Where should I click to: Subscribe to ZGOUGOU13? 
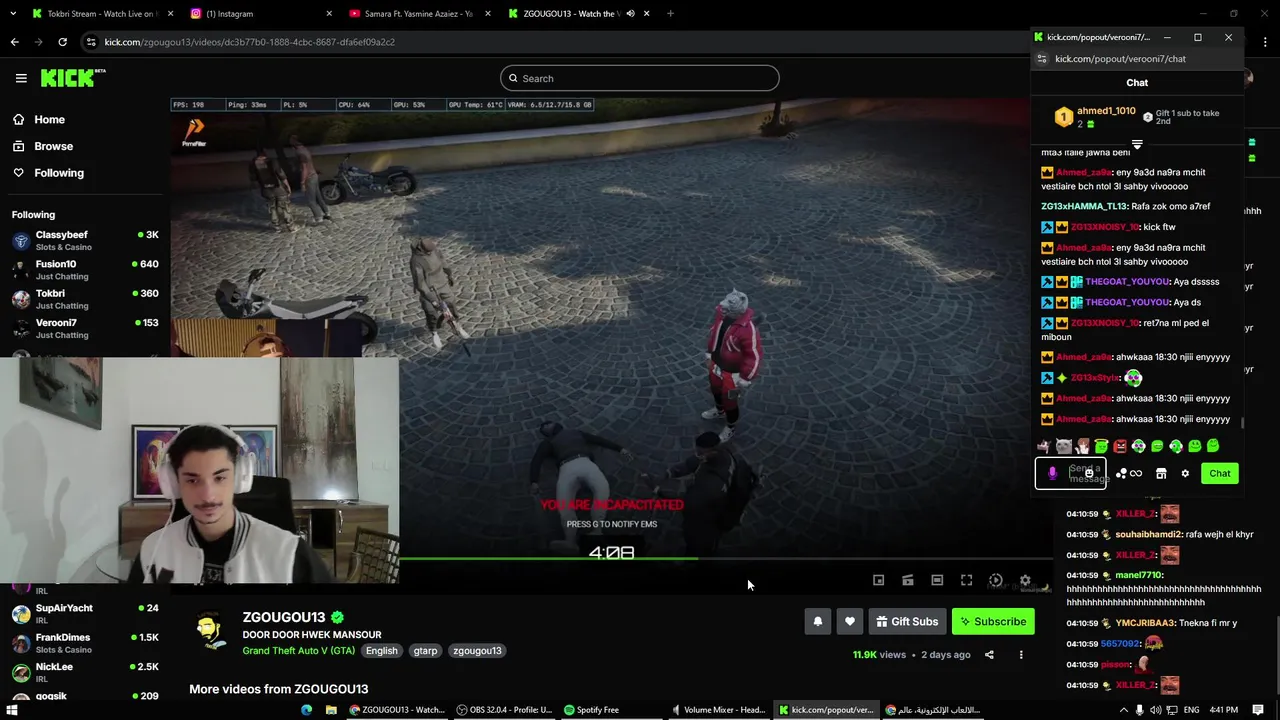click(993, 621)
